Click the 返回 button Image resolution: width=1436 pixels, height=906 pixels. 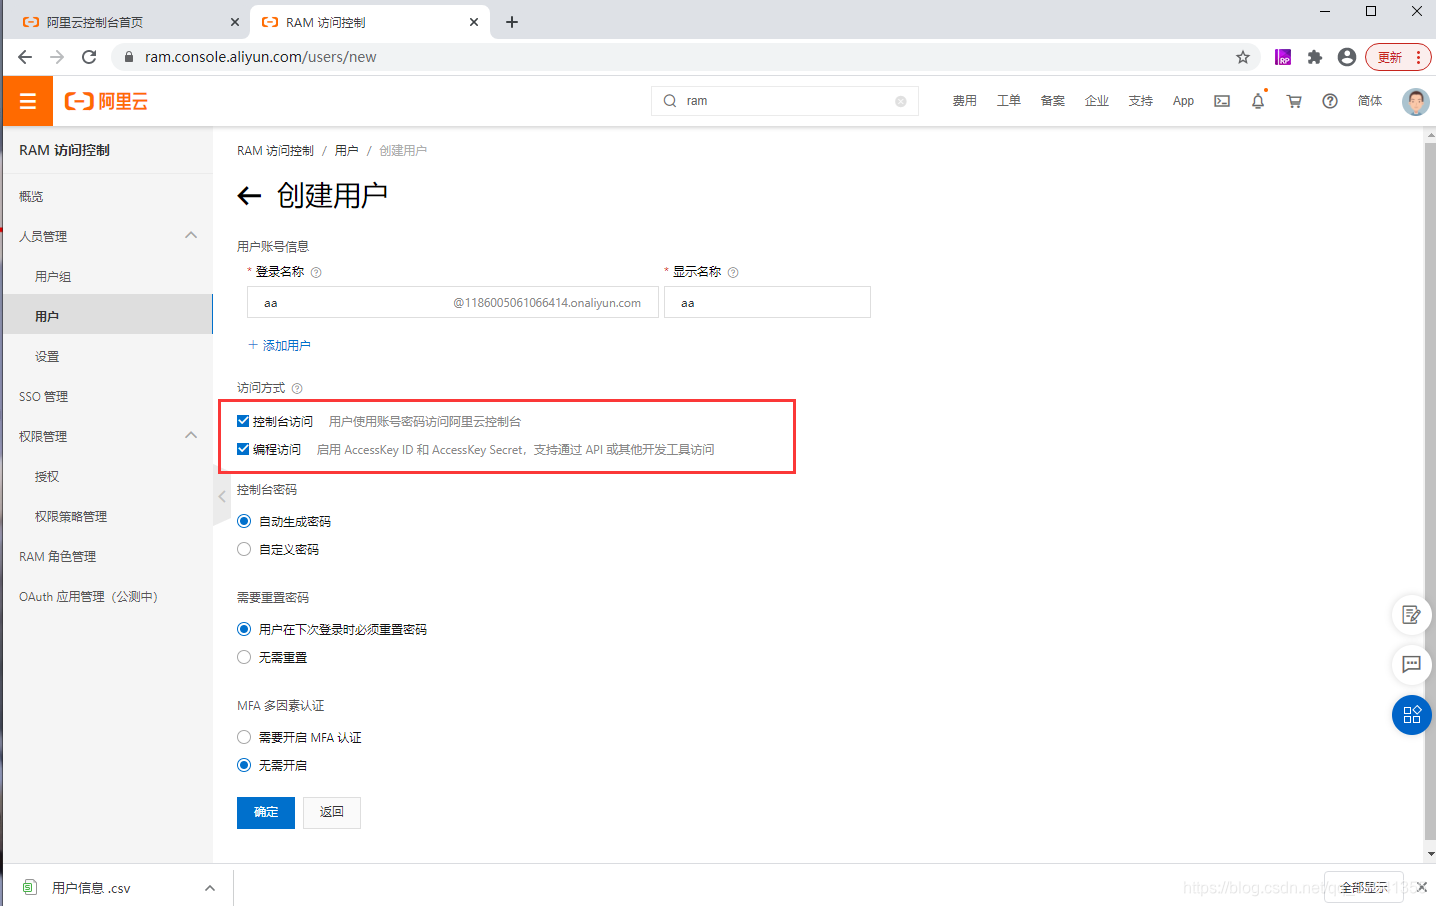click(x=332, y=813)
